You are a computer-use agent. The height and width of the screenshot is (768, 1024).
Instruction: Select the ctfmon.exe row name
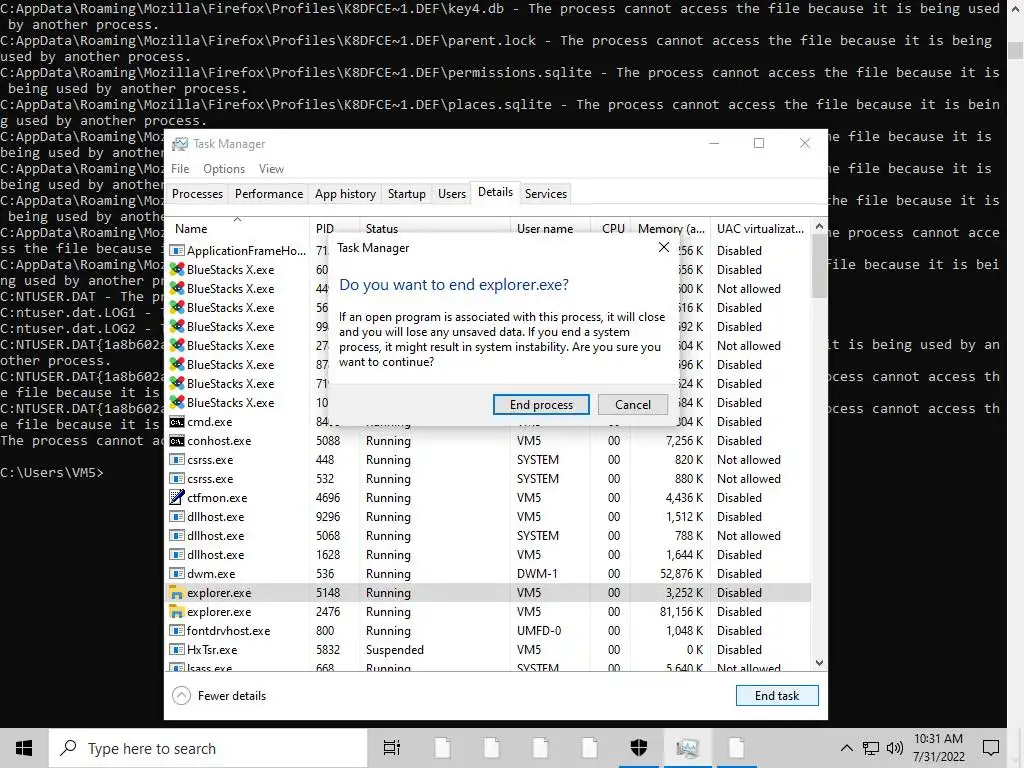pos(217,498)
